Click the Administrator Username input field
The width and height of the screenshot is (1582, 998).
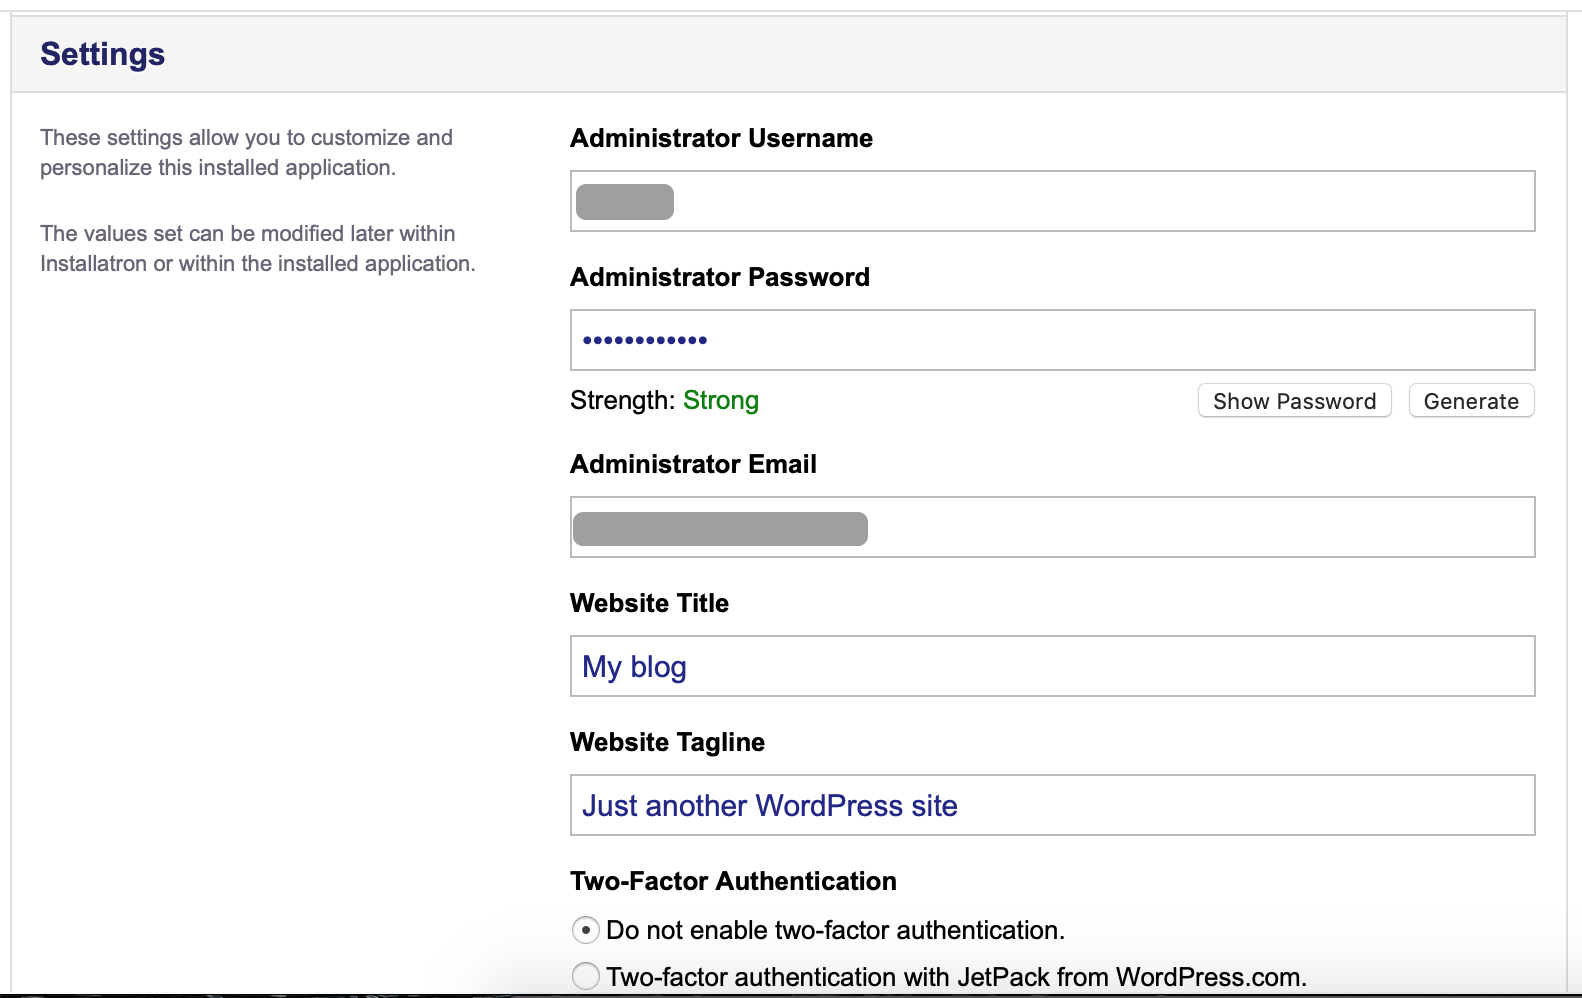point(1052,201)
